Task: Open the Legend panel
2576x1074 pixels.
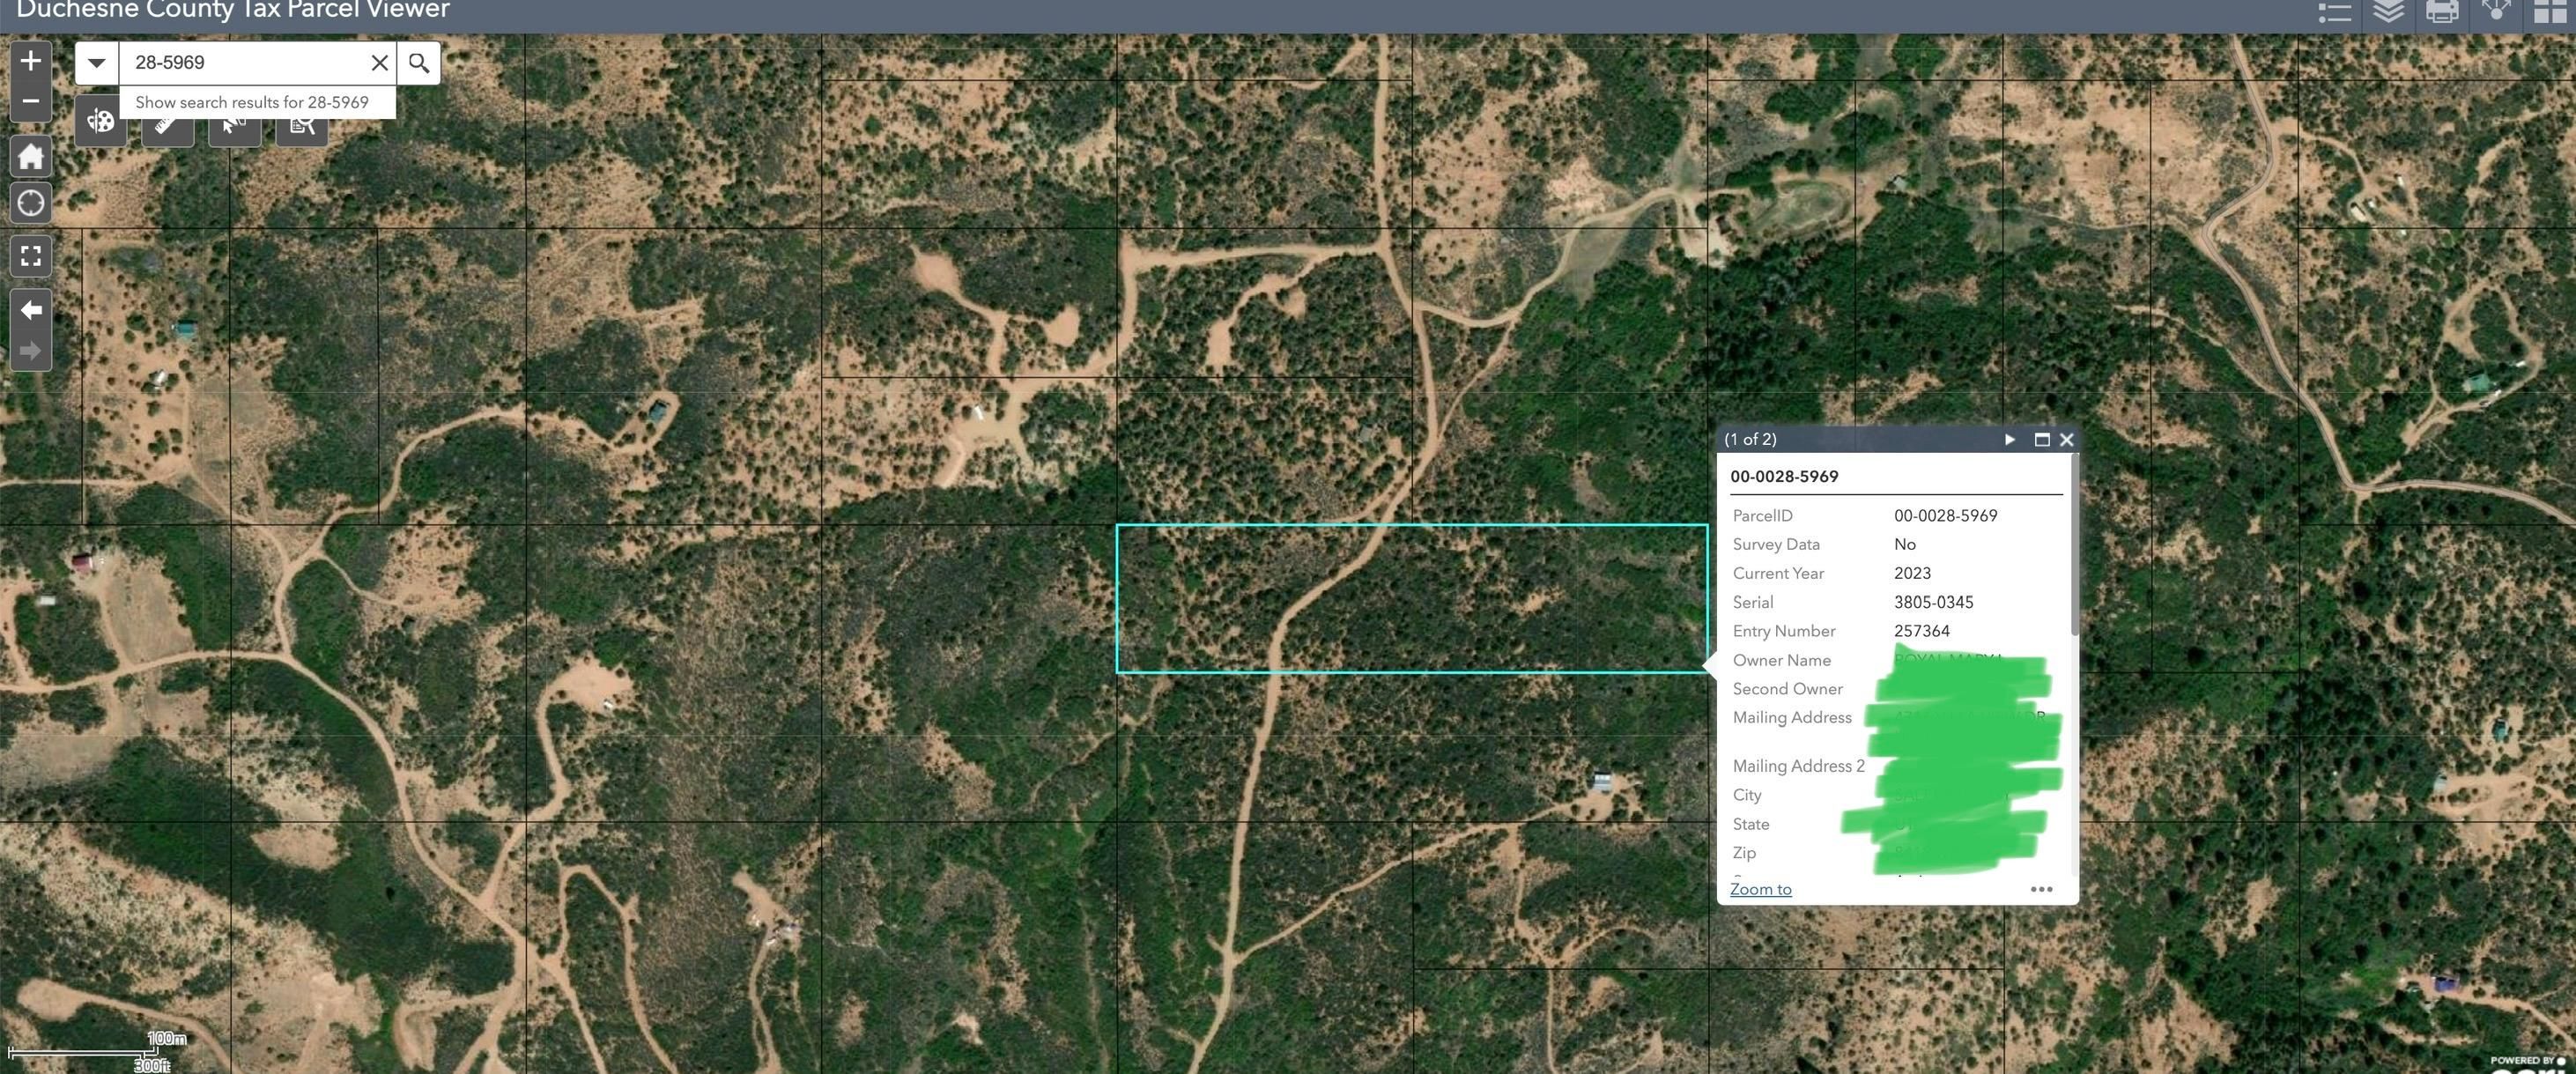Action: pyautogui.click(x=2335, y=12)
